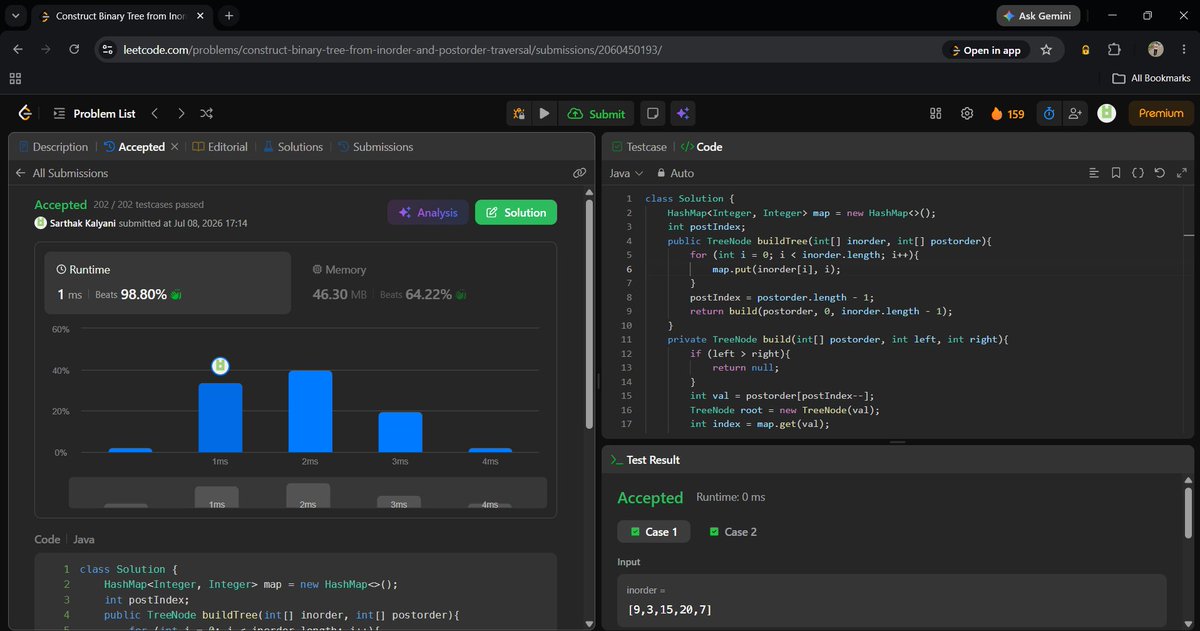View site information icon in address bar

click(108, 49)
